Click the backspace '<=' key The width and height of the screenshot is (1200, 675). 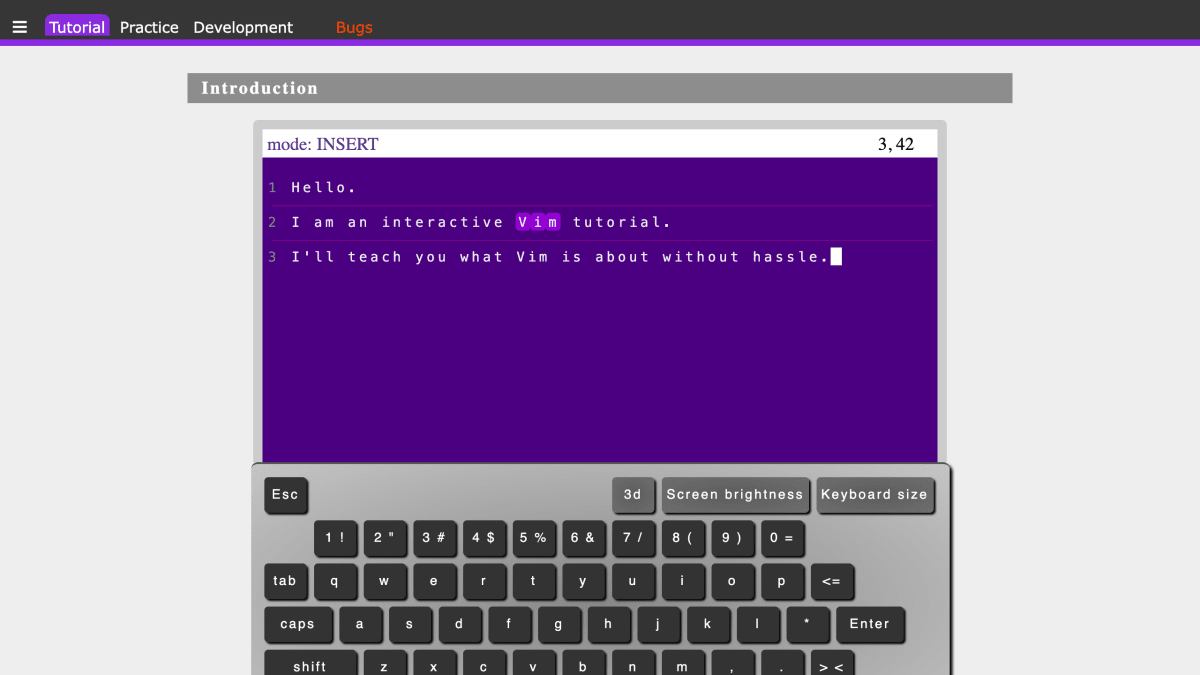pos(832,581)
